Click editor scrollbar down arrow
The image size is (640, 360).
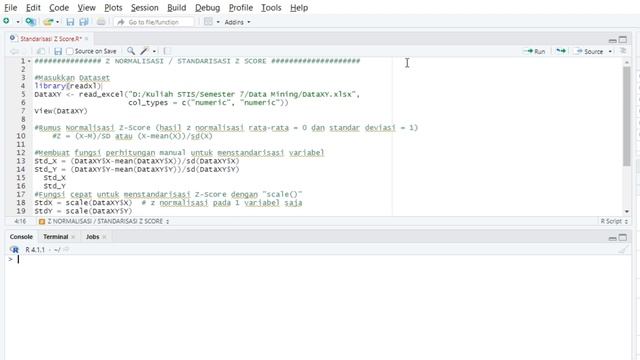coord(627,211)
